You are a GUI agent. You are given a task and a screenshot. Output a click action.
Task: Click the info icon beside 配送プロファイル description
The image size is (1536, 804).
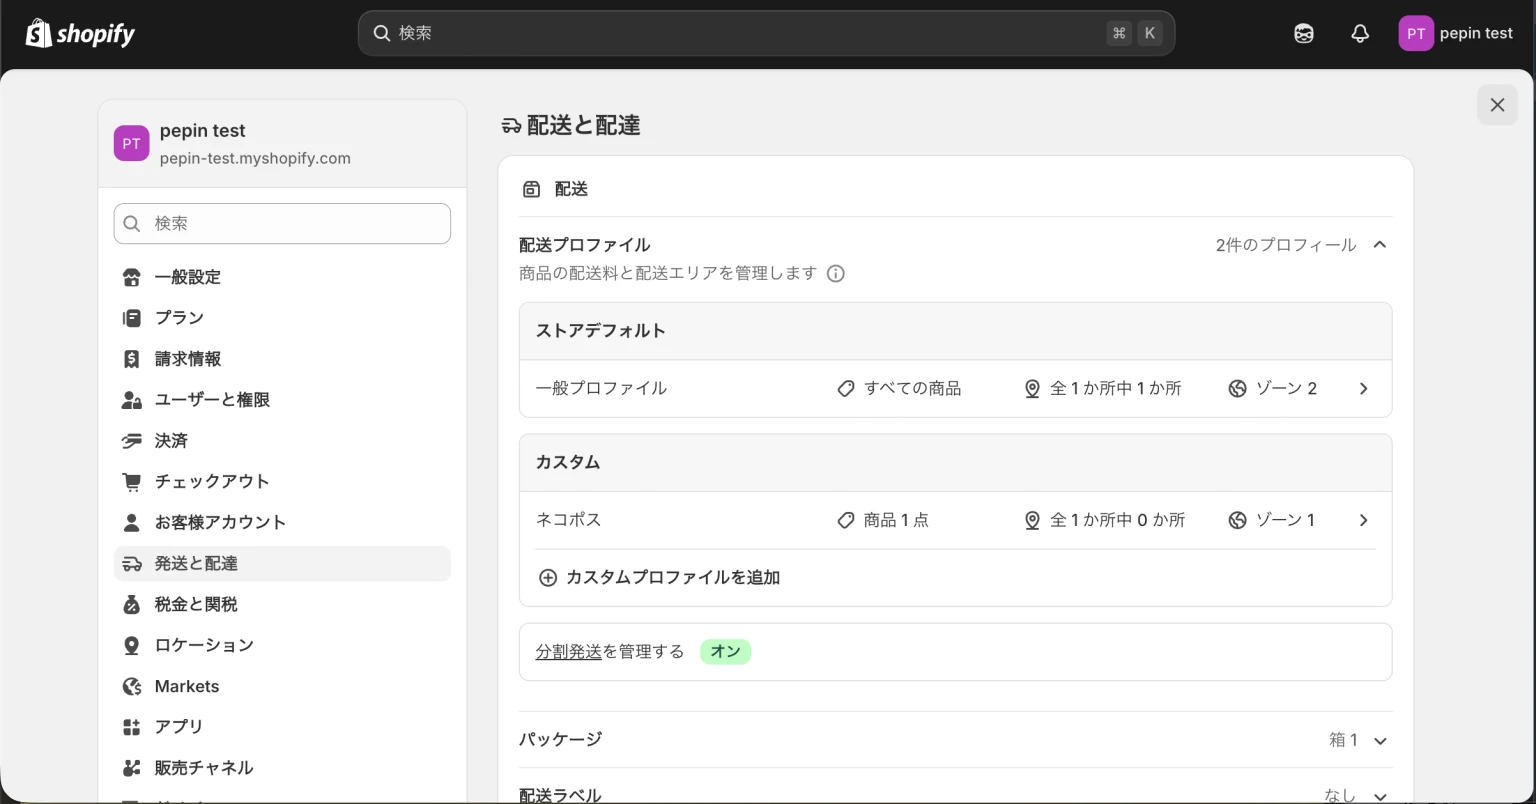pyautogui.click(x=836, y=273)
